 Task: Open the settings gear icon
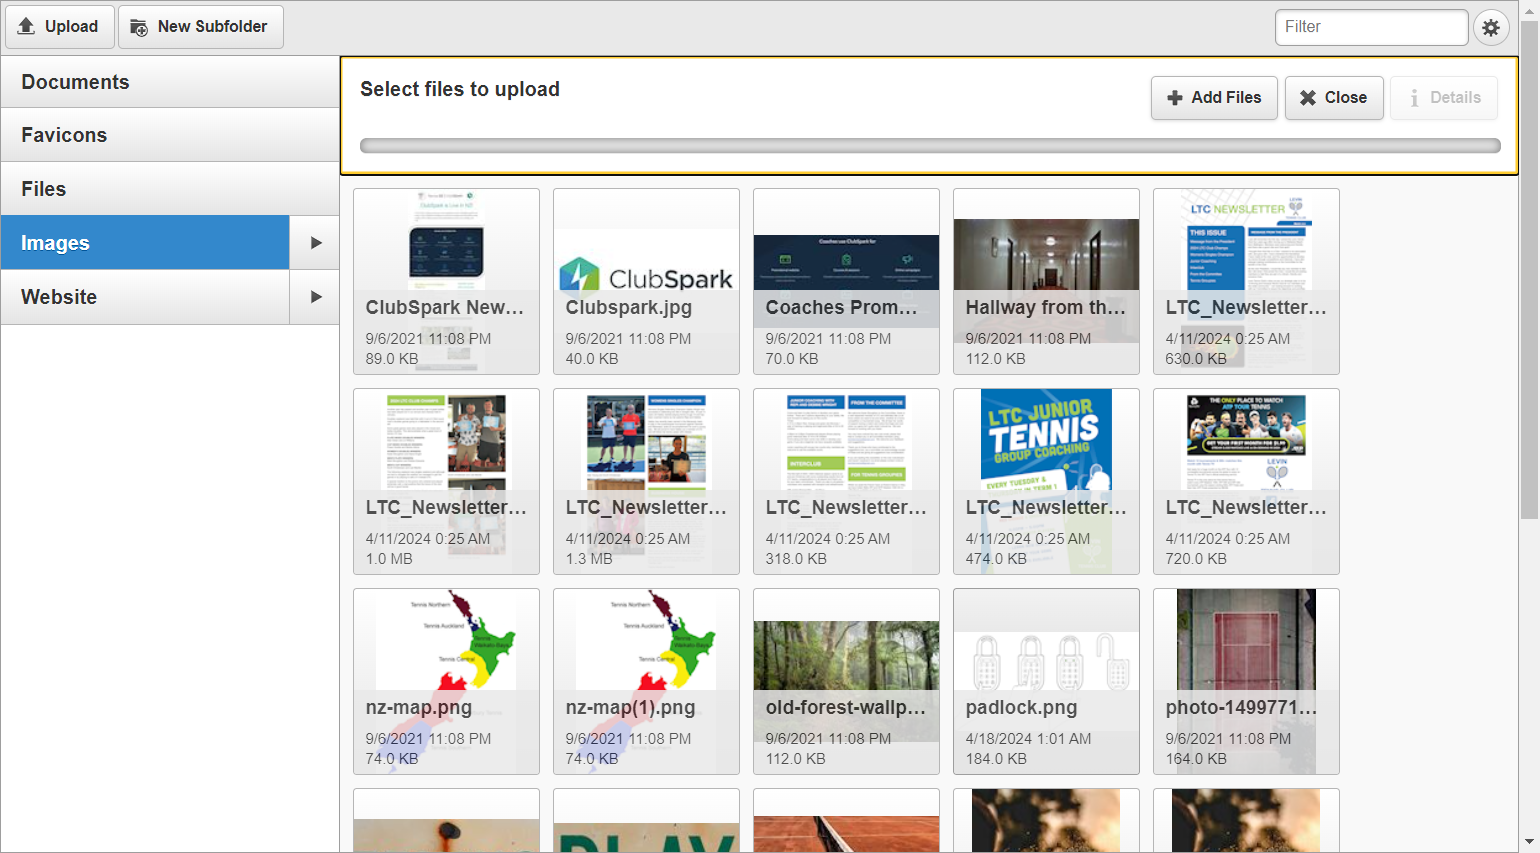1491,27
